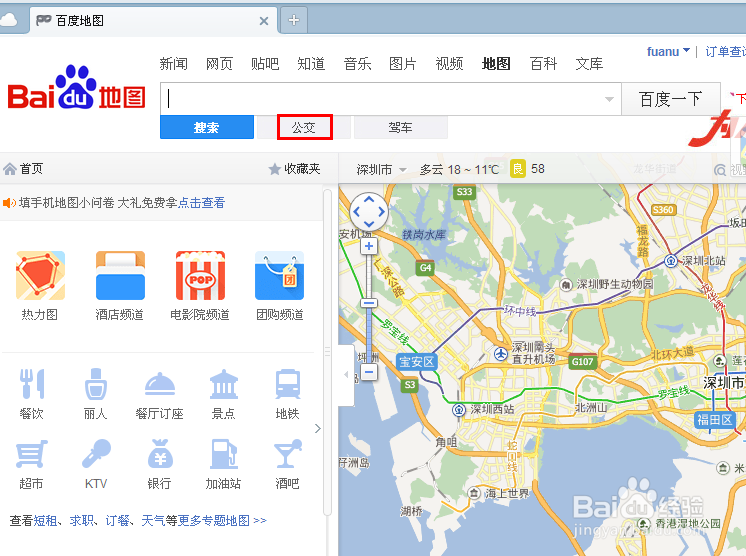Go to 音乐 music in top navigation
Image resolution: width=746 pixels, height=556 pixels.
click(357, 64)
